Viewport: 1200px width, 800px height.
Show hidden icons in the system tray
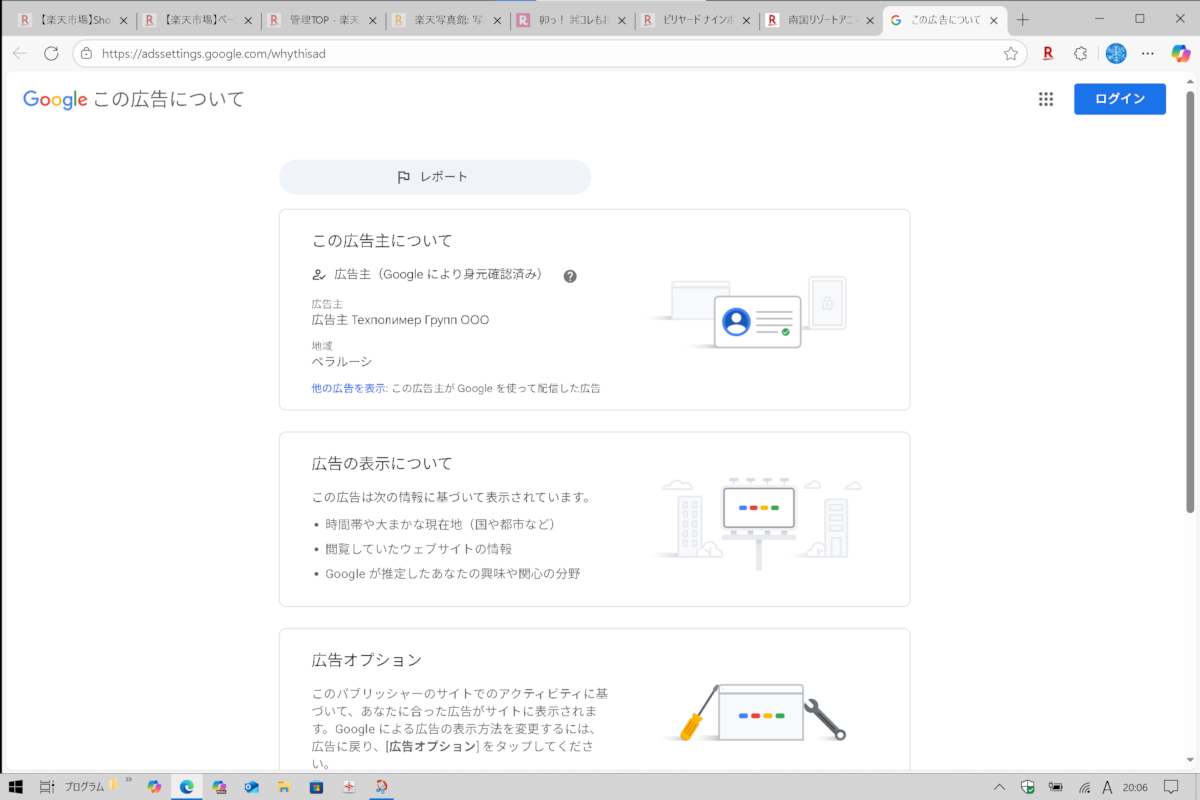pos(999,786)
